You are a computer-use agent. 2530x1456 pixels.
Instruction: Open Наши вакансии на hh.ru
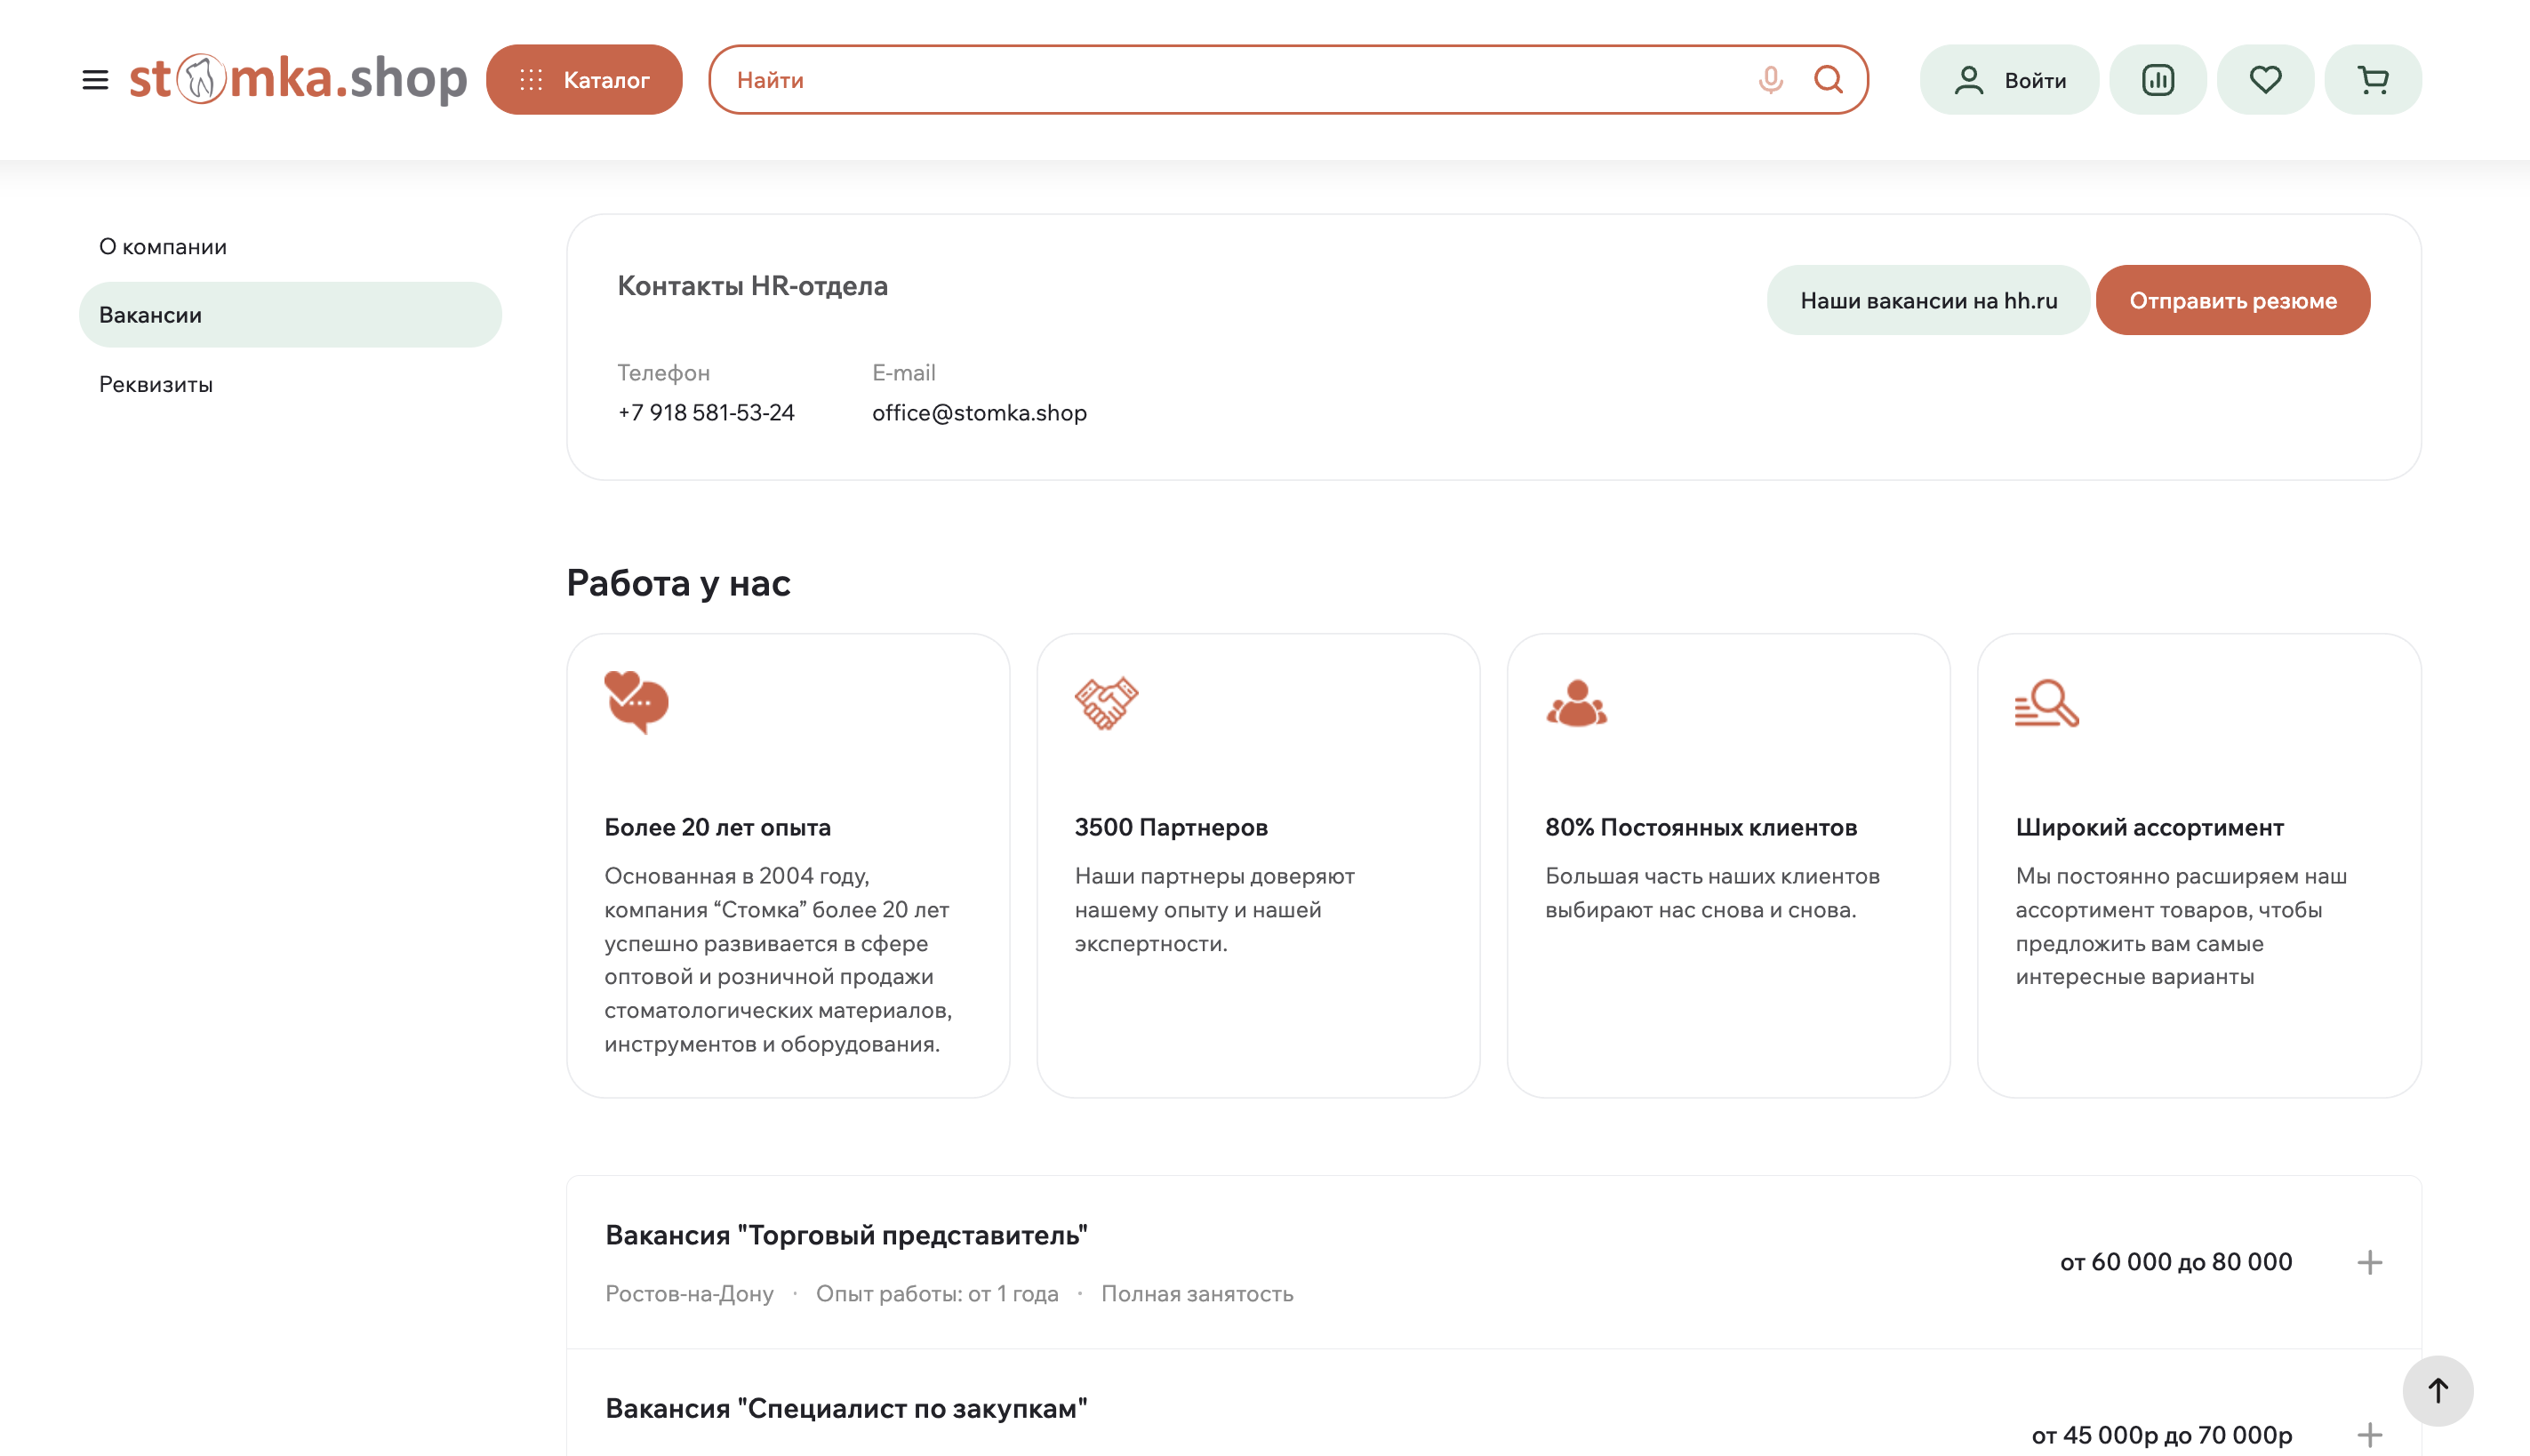tap(1928, 300)
